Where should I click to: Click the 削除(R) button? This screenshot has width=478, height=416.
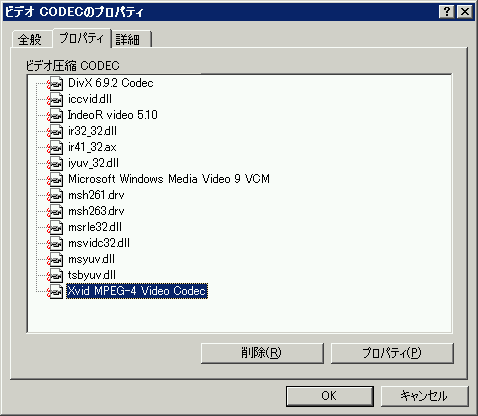click(x=262, y=353)
